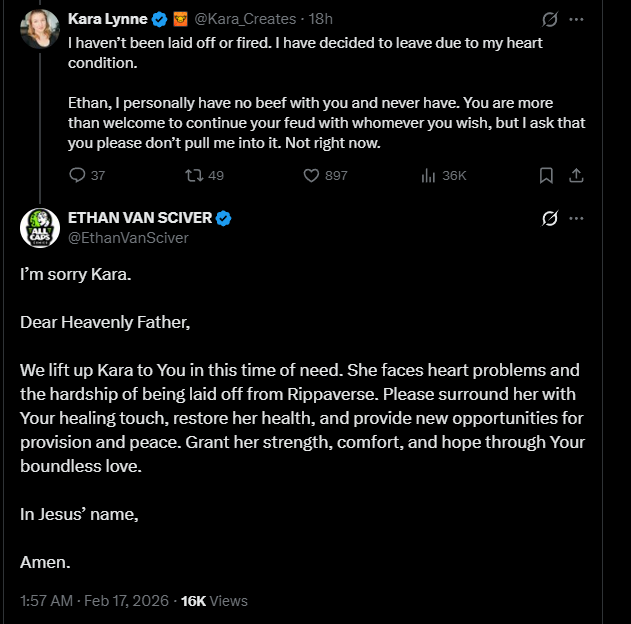Repost Kara Lynne's post
The width and height of the screenshot is (631, 624).
[x=194, y=175]
